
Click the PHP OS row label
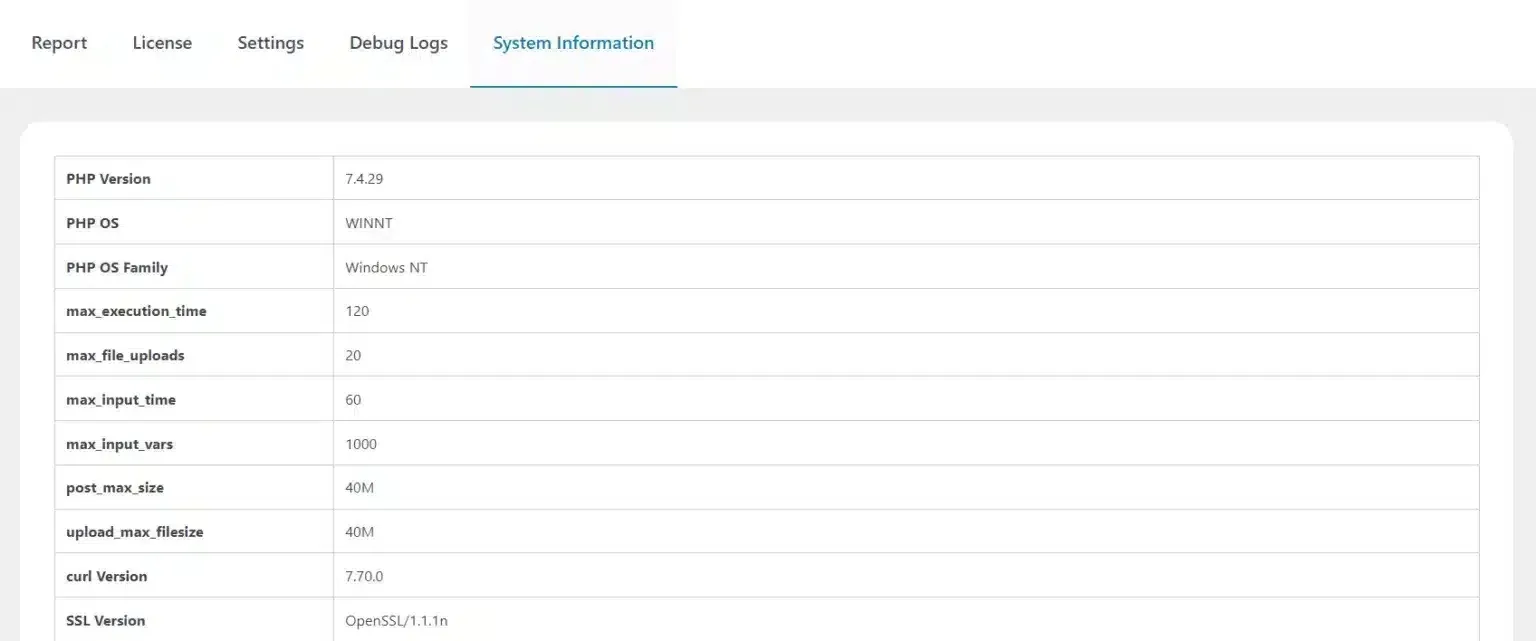(92, 222)
